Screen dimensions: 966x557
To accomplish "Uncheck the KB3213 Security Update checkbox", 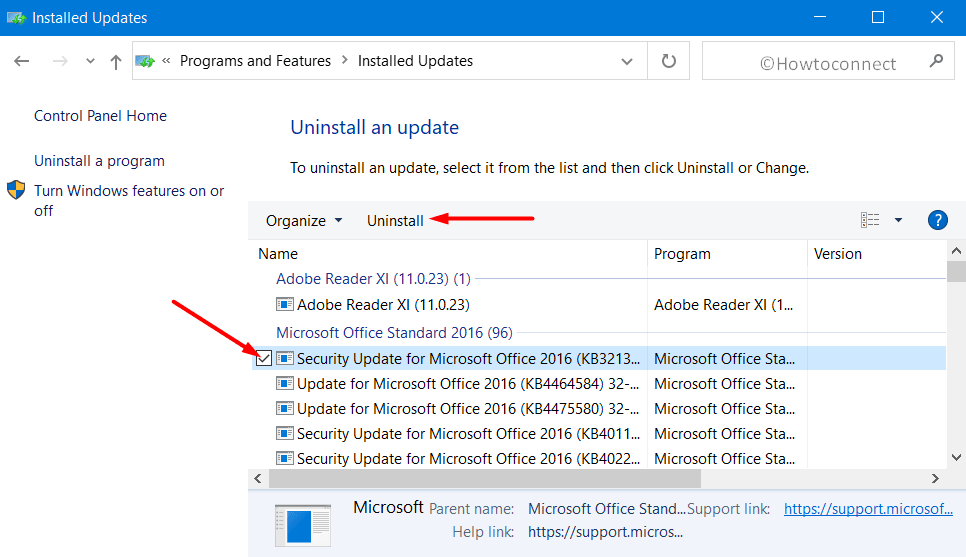I will [x=264, y=358].
